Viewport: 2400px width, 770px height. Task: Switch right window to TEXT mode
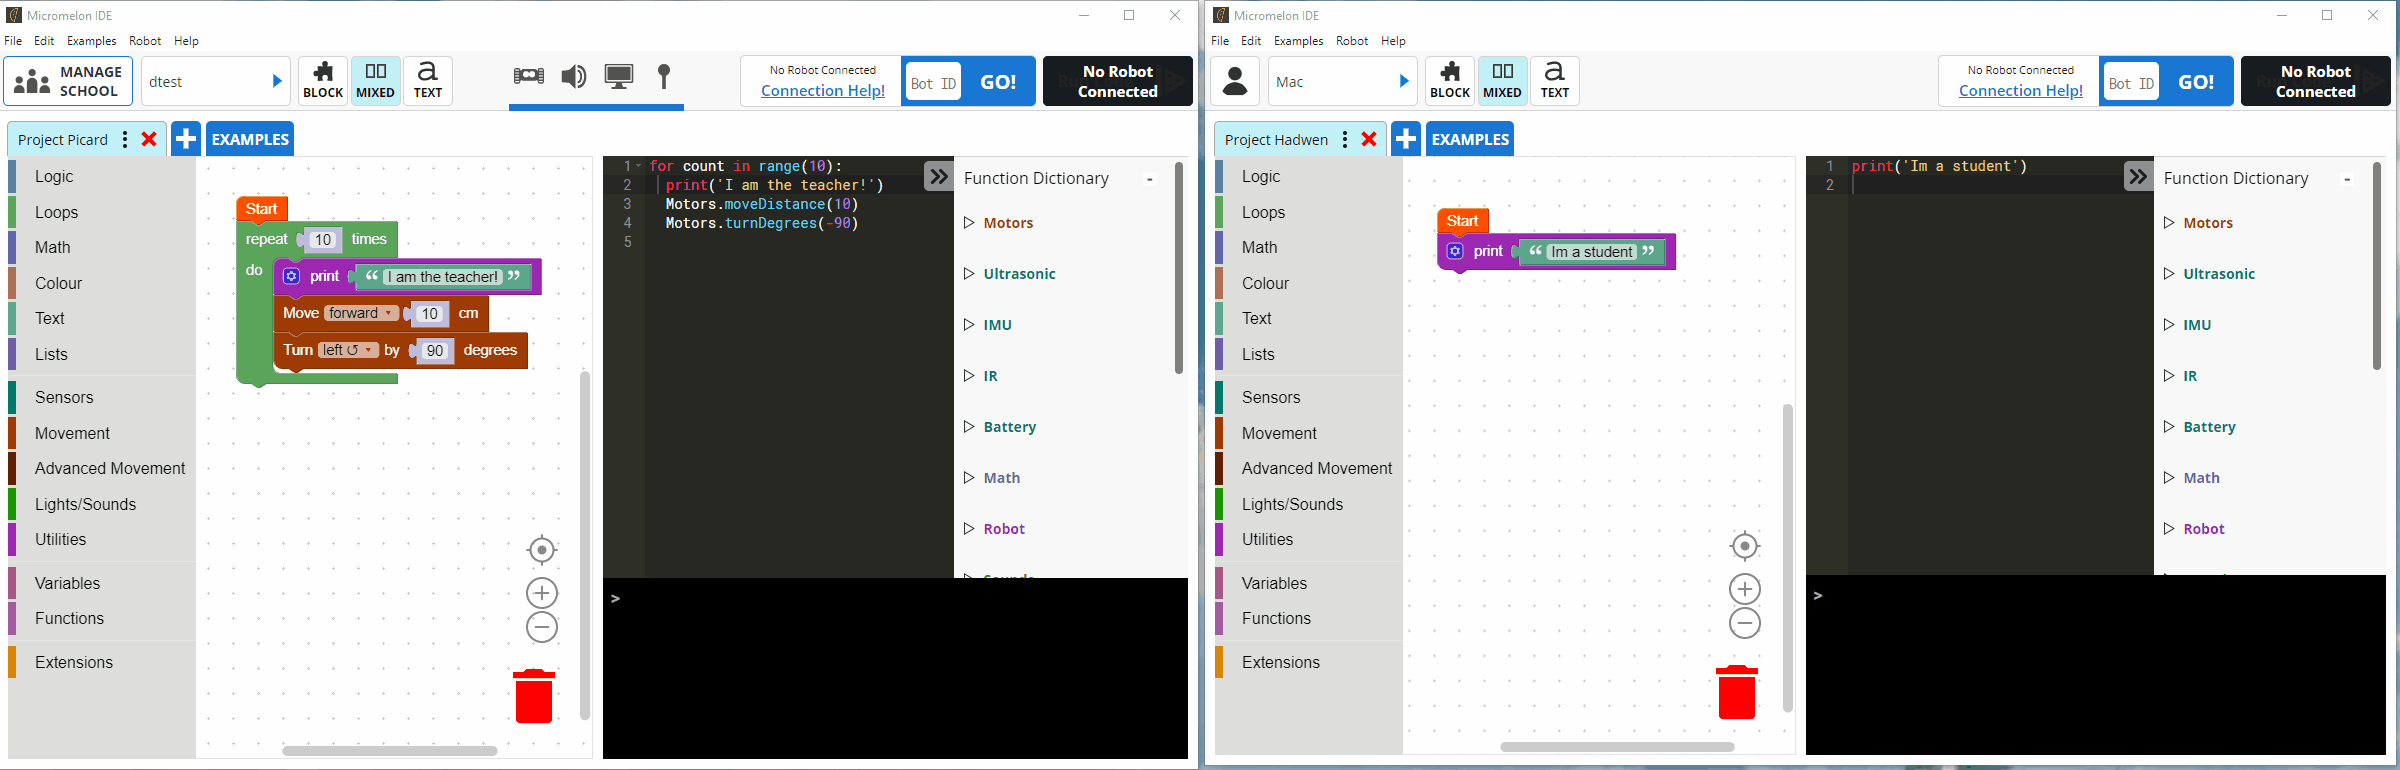click(1554, 81)
